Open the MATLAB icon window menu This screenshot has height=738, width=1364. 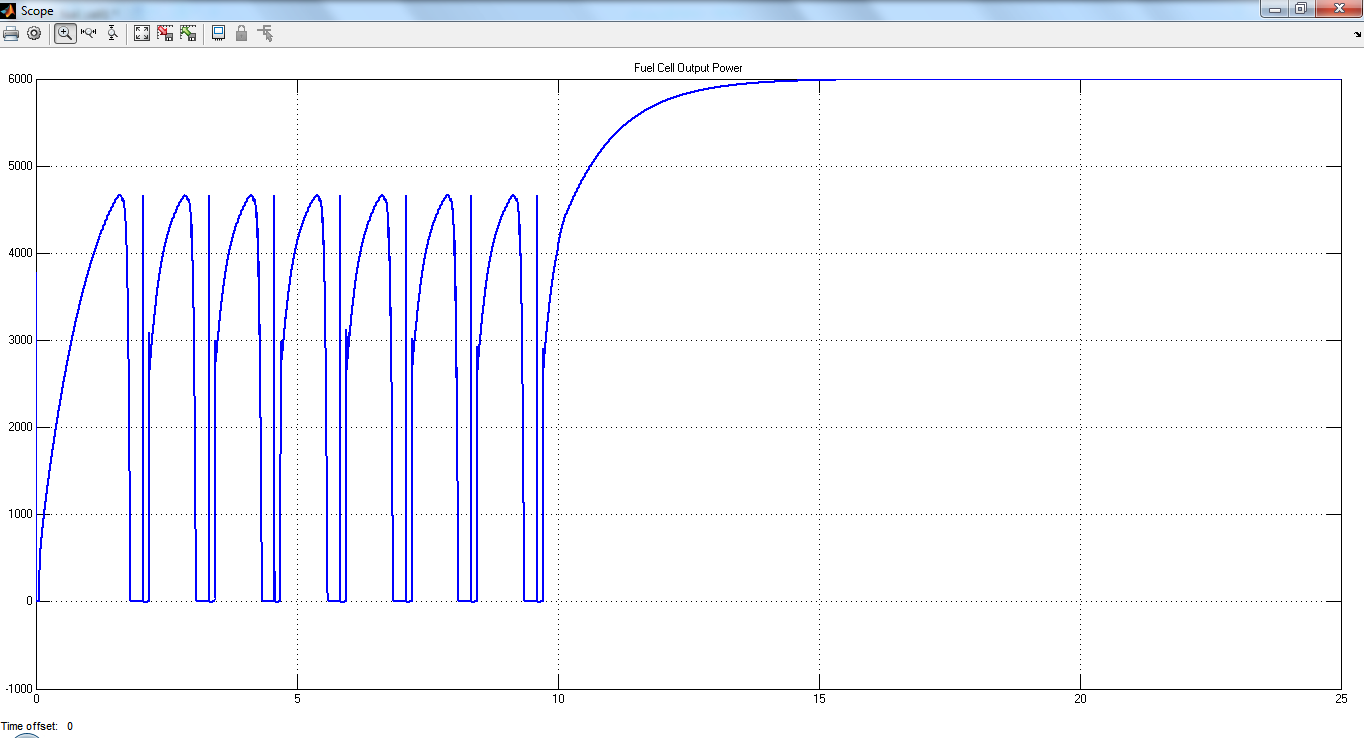coord(9,10)
